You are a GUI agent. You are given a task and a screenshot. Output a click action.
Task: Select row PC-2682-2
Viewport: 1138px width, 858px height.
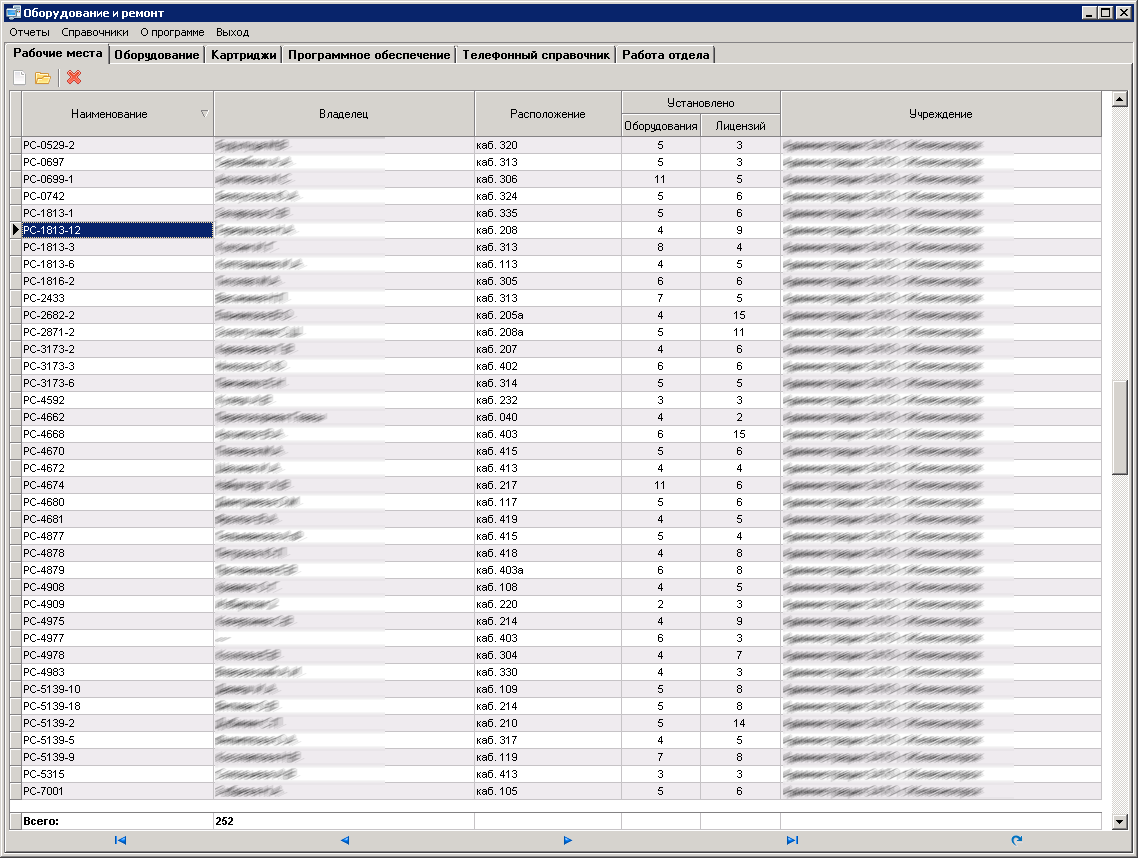[x=556, y=315]
